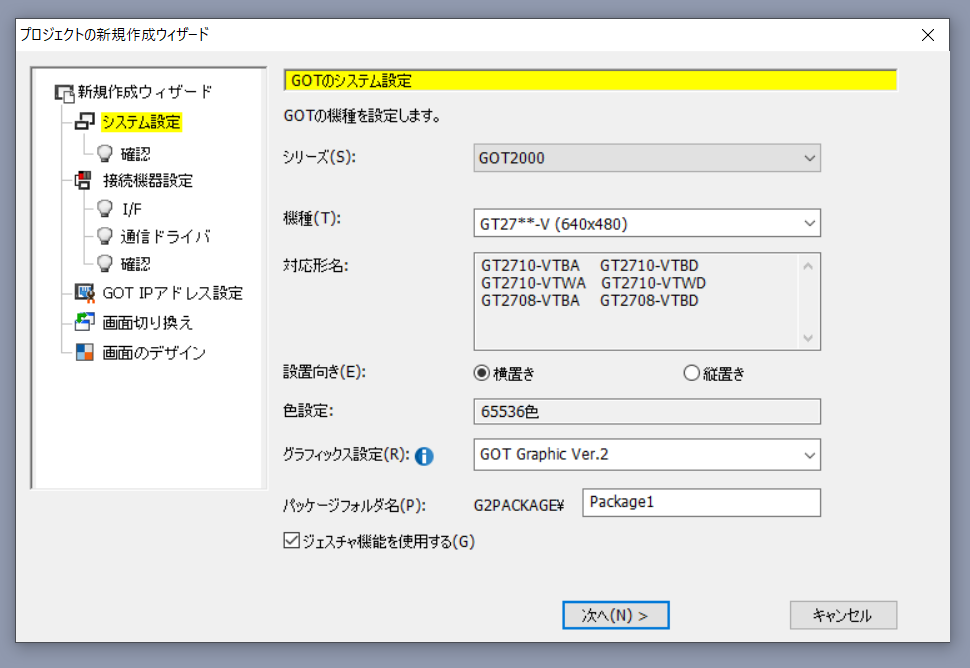Click the 新規作成ウィザード root icon
This screenshot has height=668, width=970.
[x=64, y=93]
